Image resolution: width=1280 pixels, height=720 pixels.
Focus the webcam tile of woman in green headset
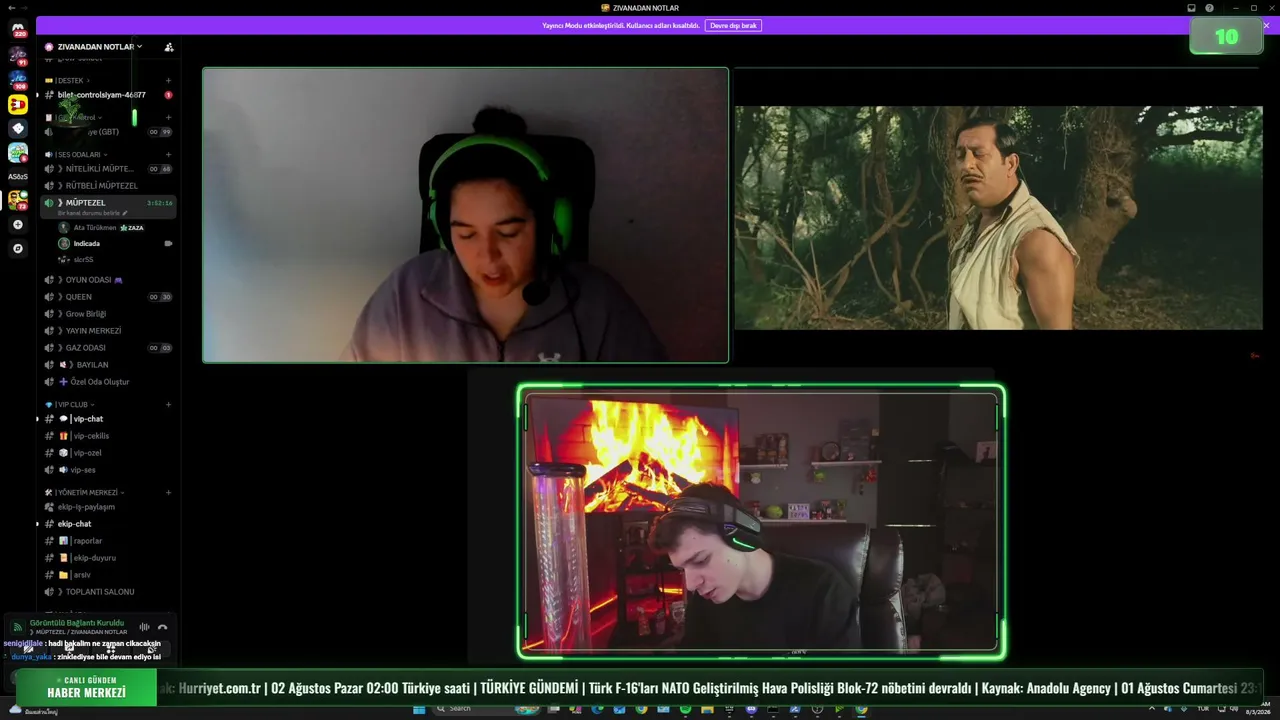465,215
